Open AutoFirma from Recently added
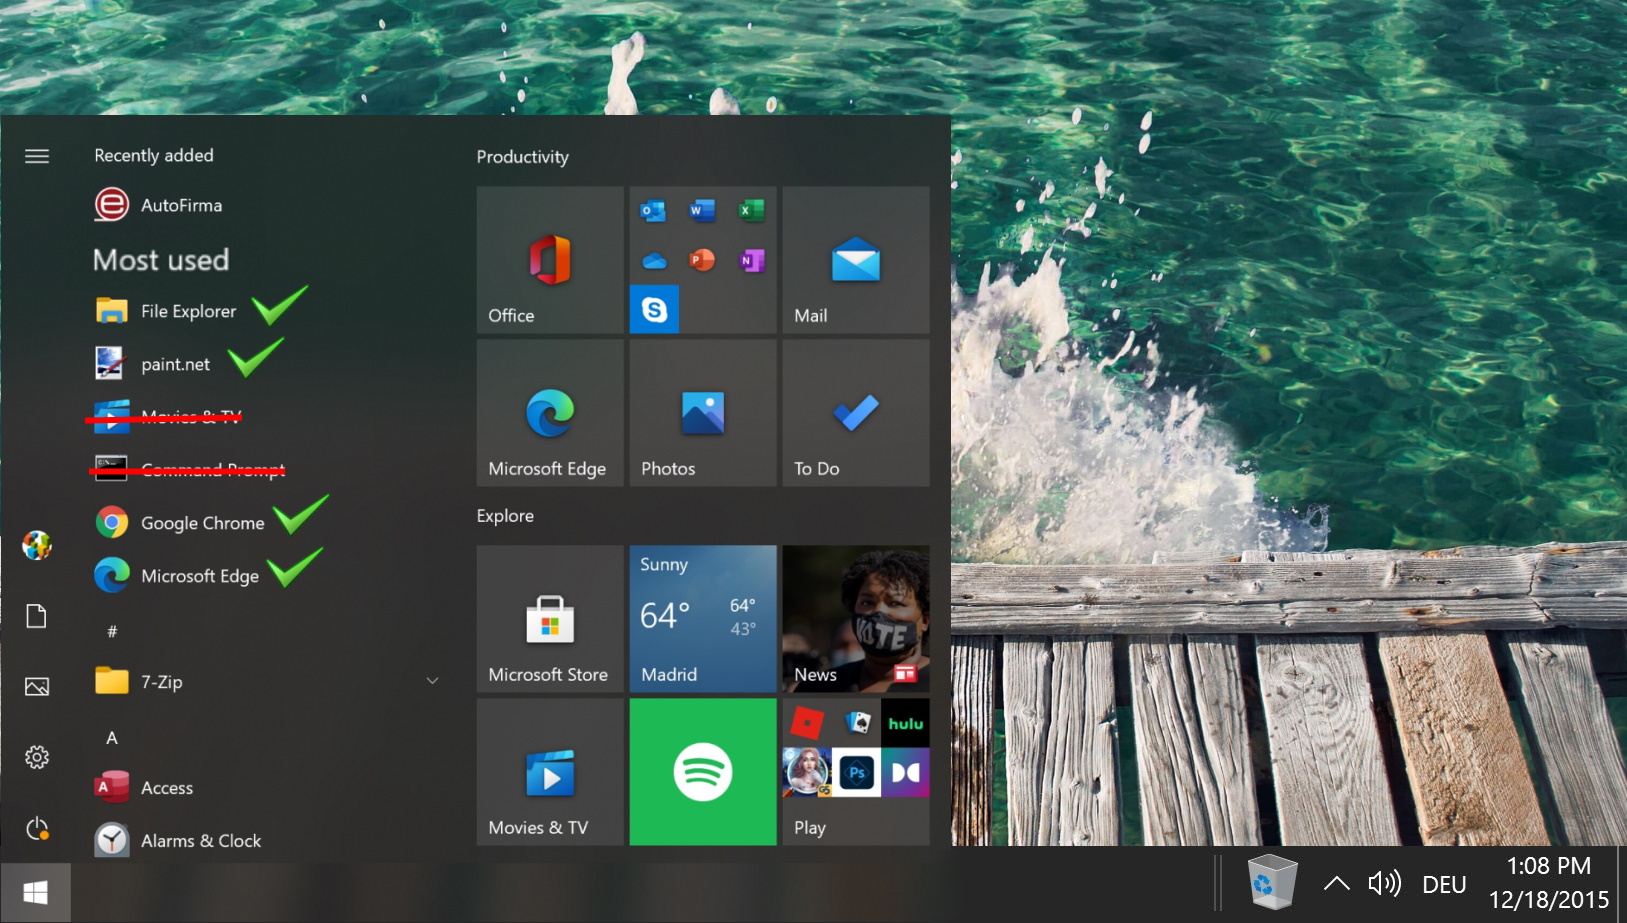 (160, 205)
